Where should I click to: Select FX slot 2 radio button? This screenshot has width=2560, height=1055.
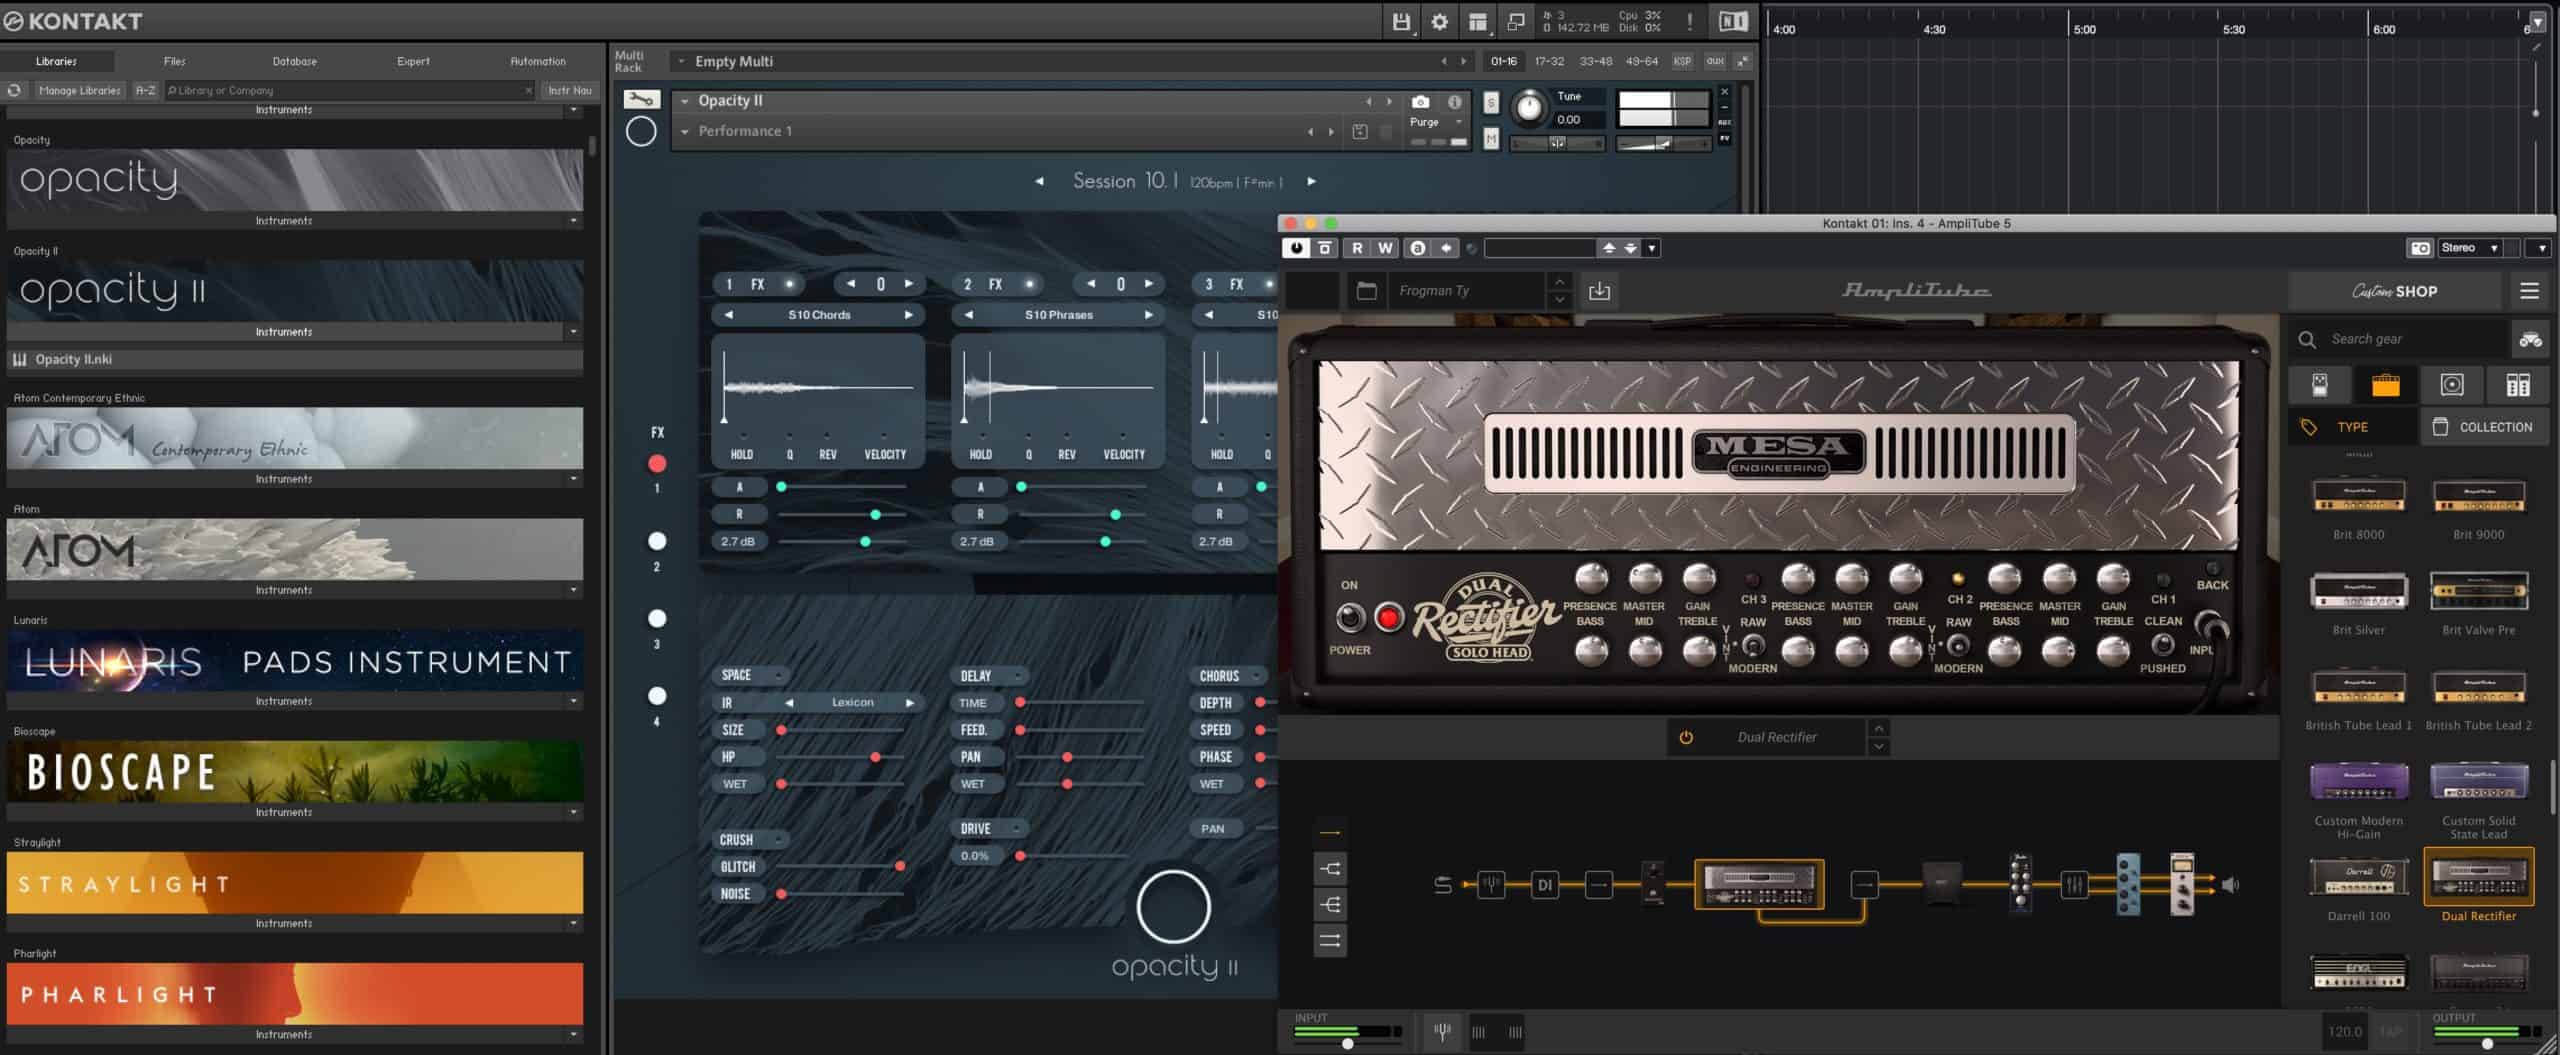pos(657,541)
